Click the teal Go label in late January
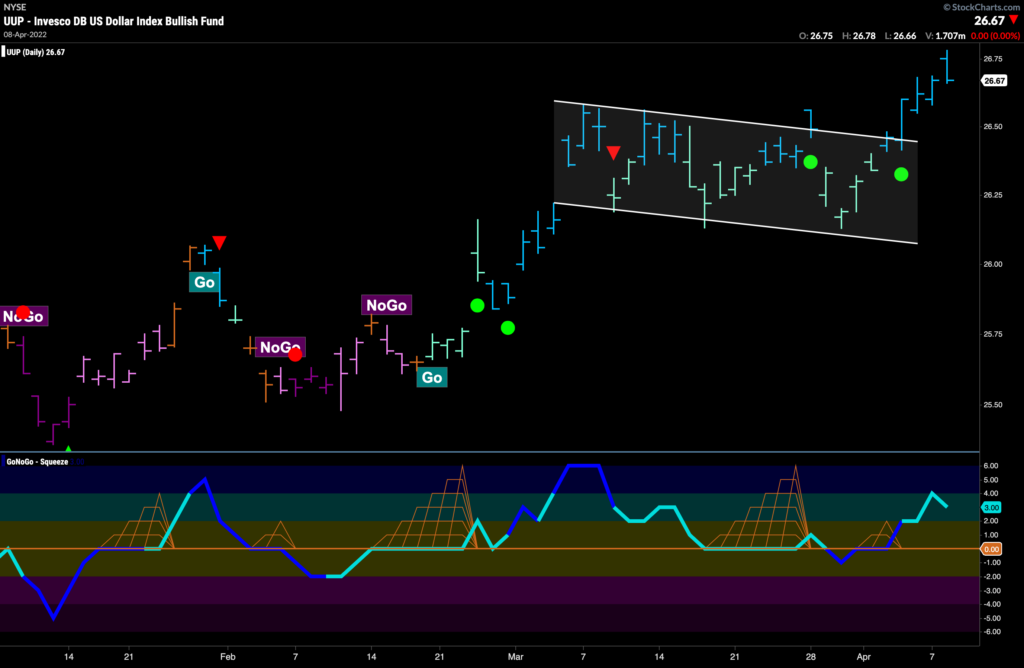The width and height of the screenshot is (1024, 668). pyautogui.click(x=204, y=282)
